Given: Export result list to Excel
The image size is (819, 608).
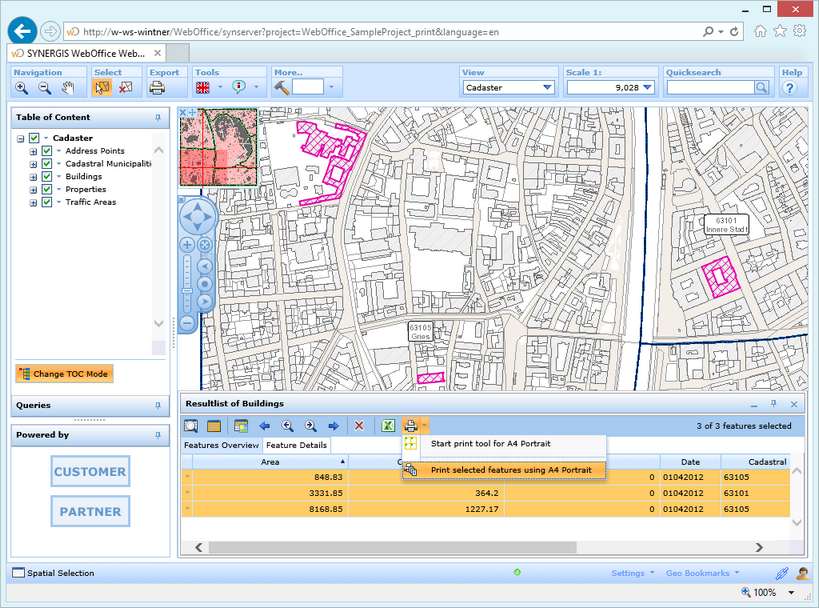Looking at the screenshot, I should tap(388, 426).
